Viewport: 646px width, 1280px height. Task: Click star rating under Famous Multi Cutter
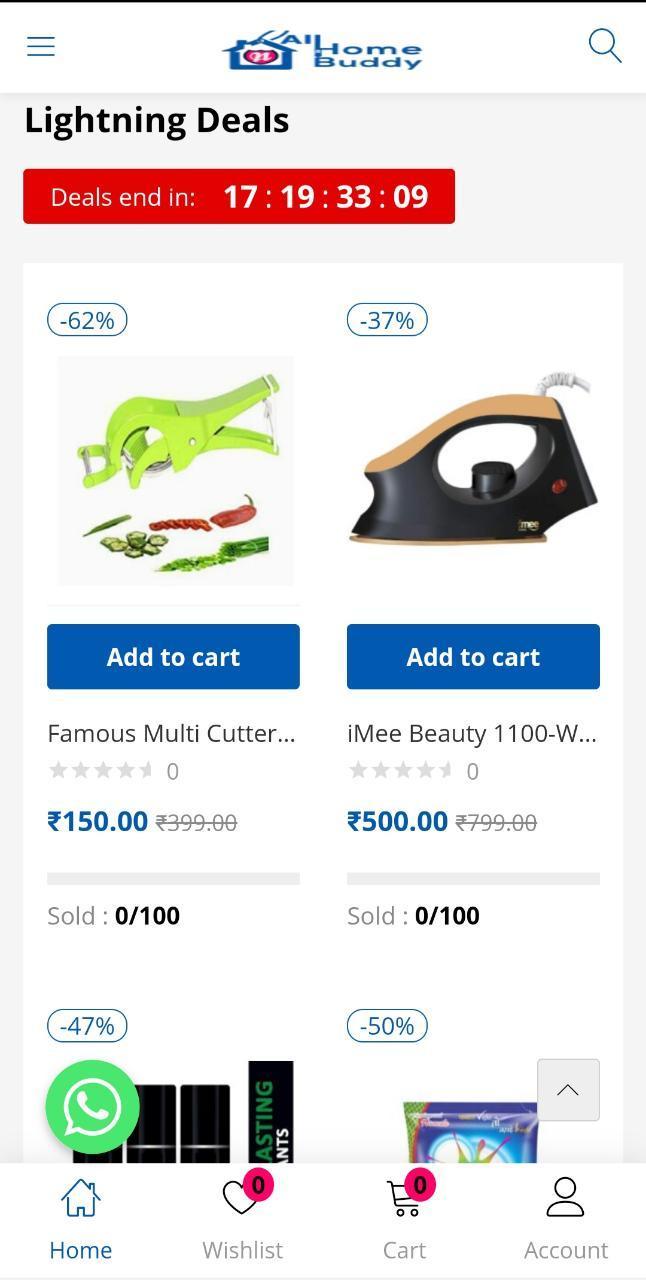[x=102, y=770]
